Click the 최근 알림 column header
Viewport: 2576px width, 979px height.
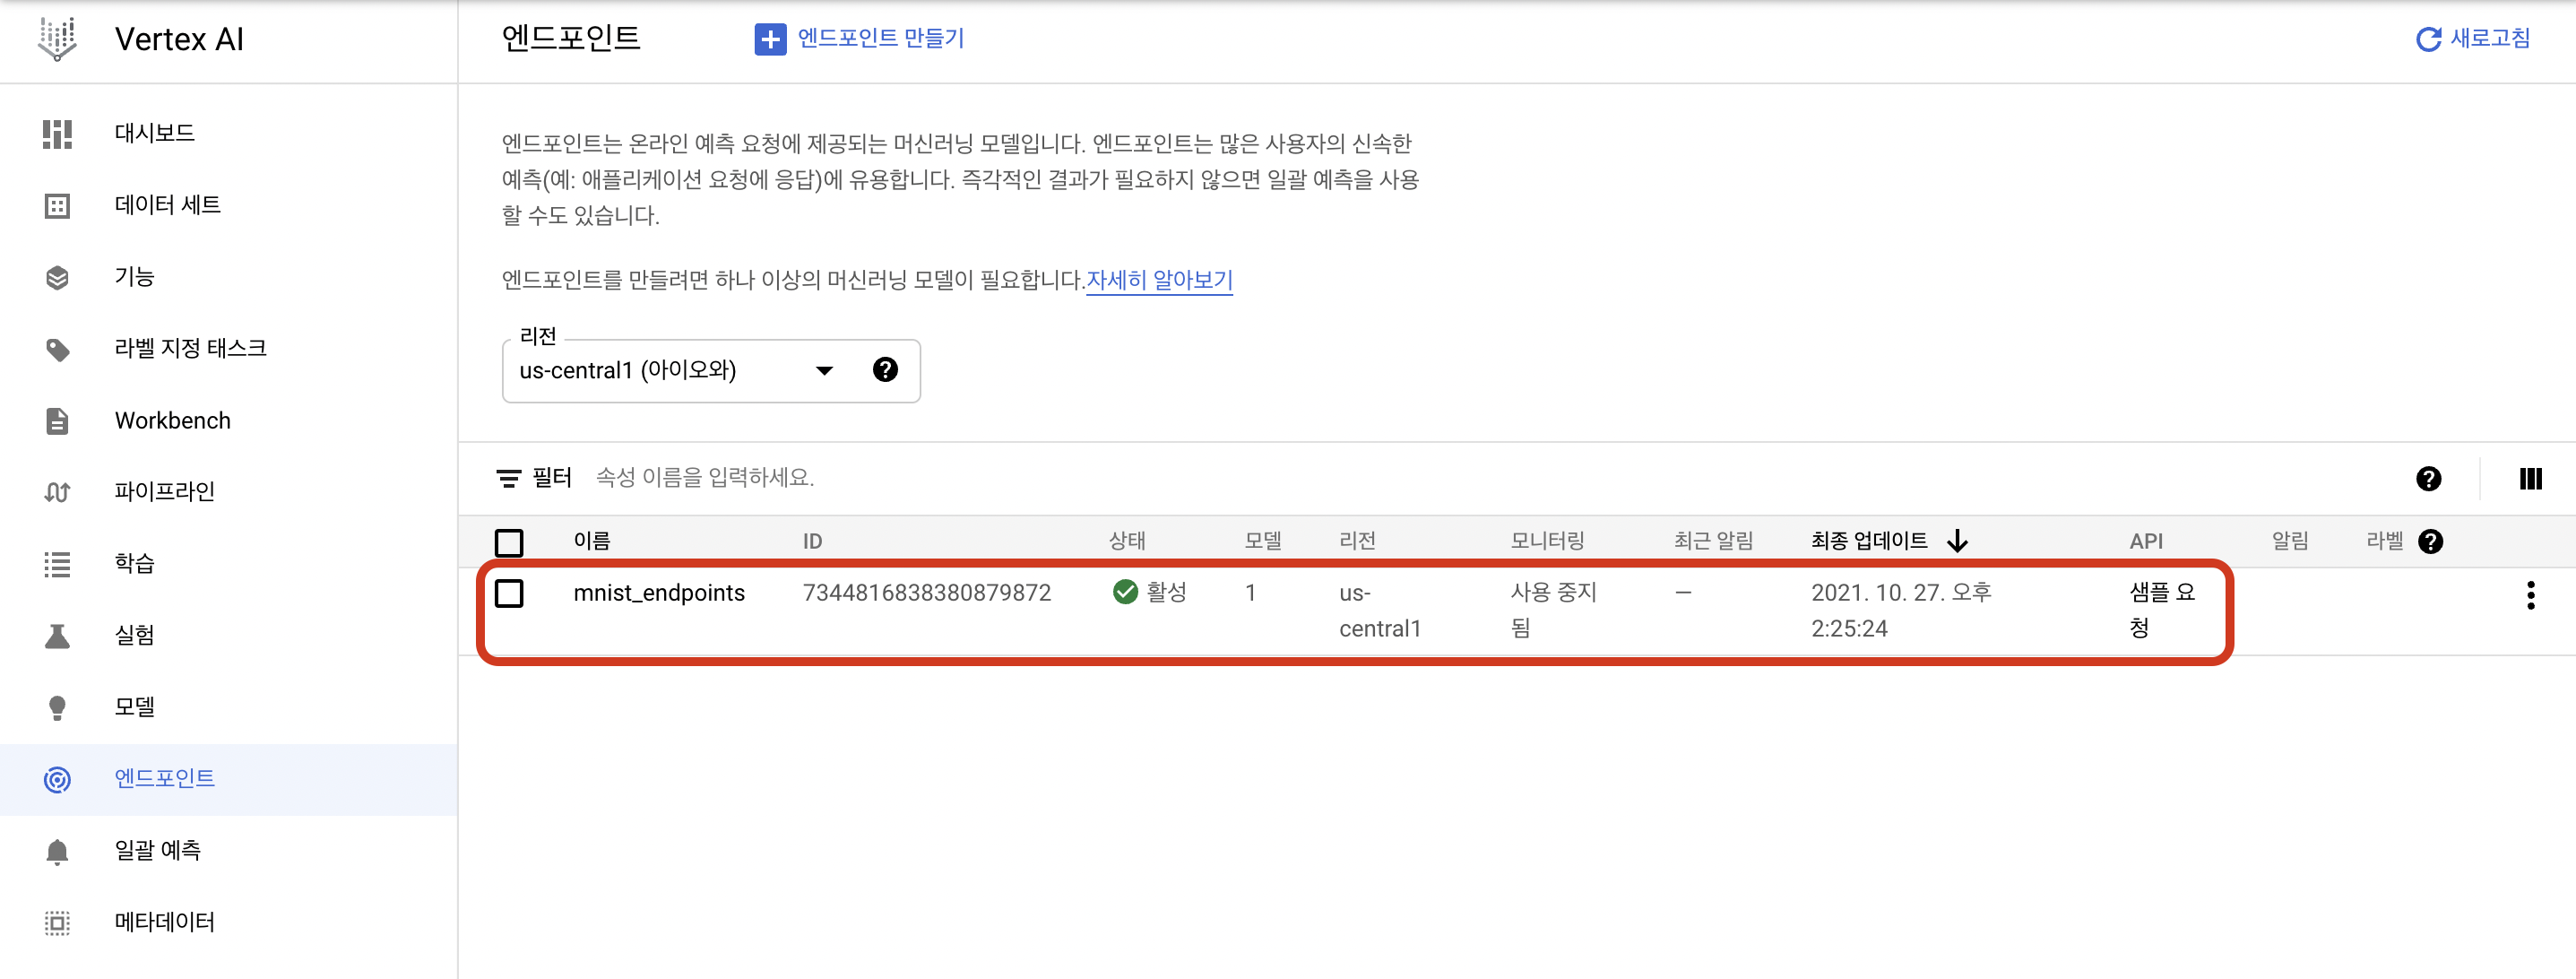(1713, 541)
